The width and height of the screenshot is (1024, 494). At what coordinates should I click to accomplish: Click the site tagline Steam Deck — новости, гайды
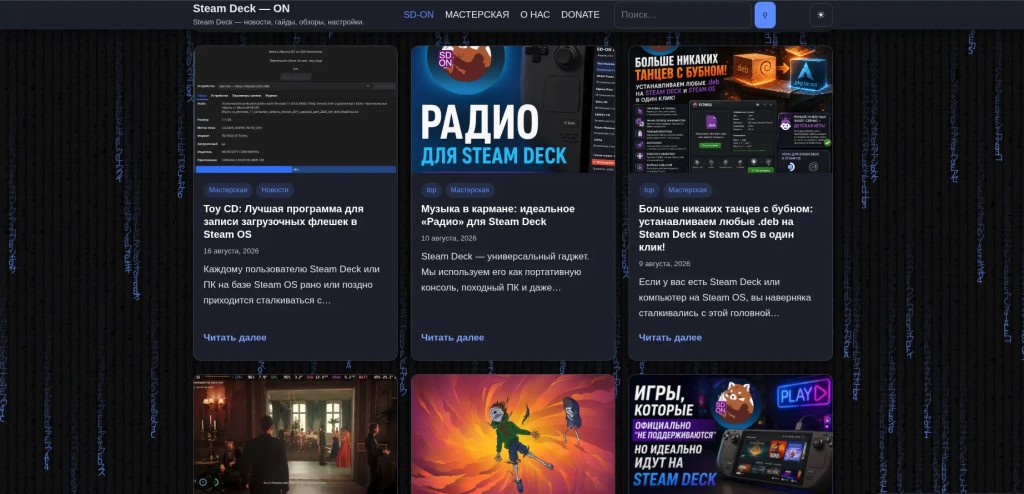(278, 22)
